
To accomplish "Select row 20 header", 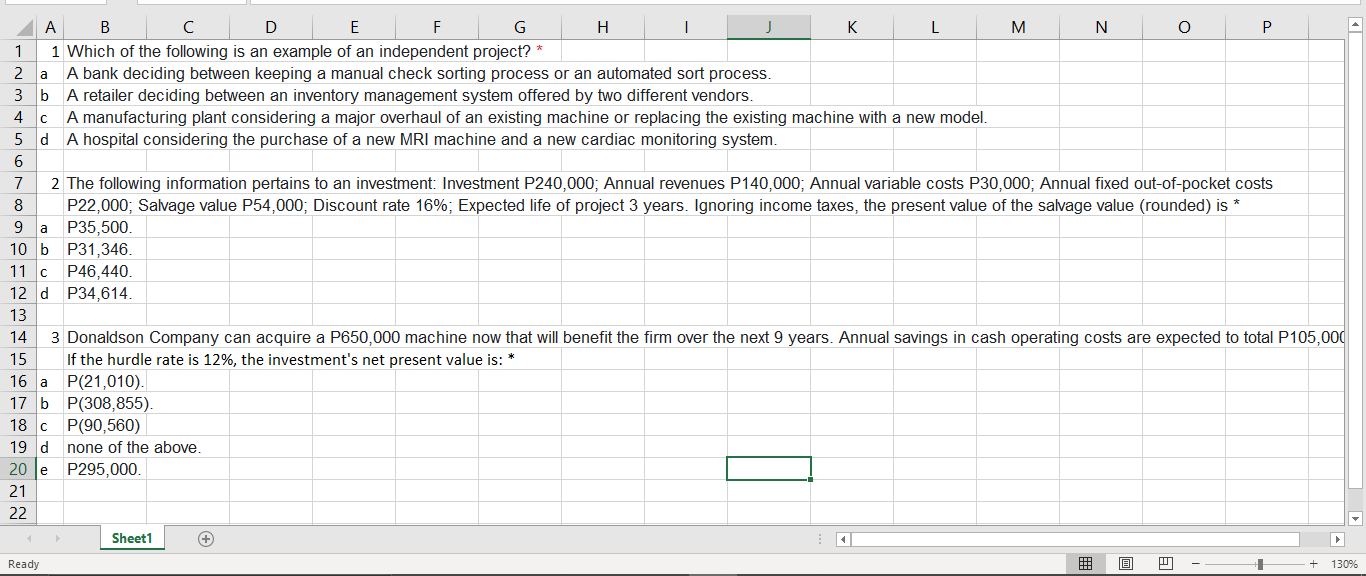I will 18,469.
